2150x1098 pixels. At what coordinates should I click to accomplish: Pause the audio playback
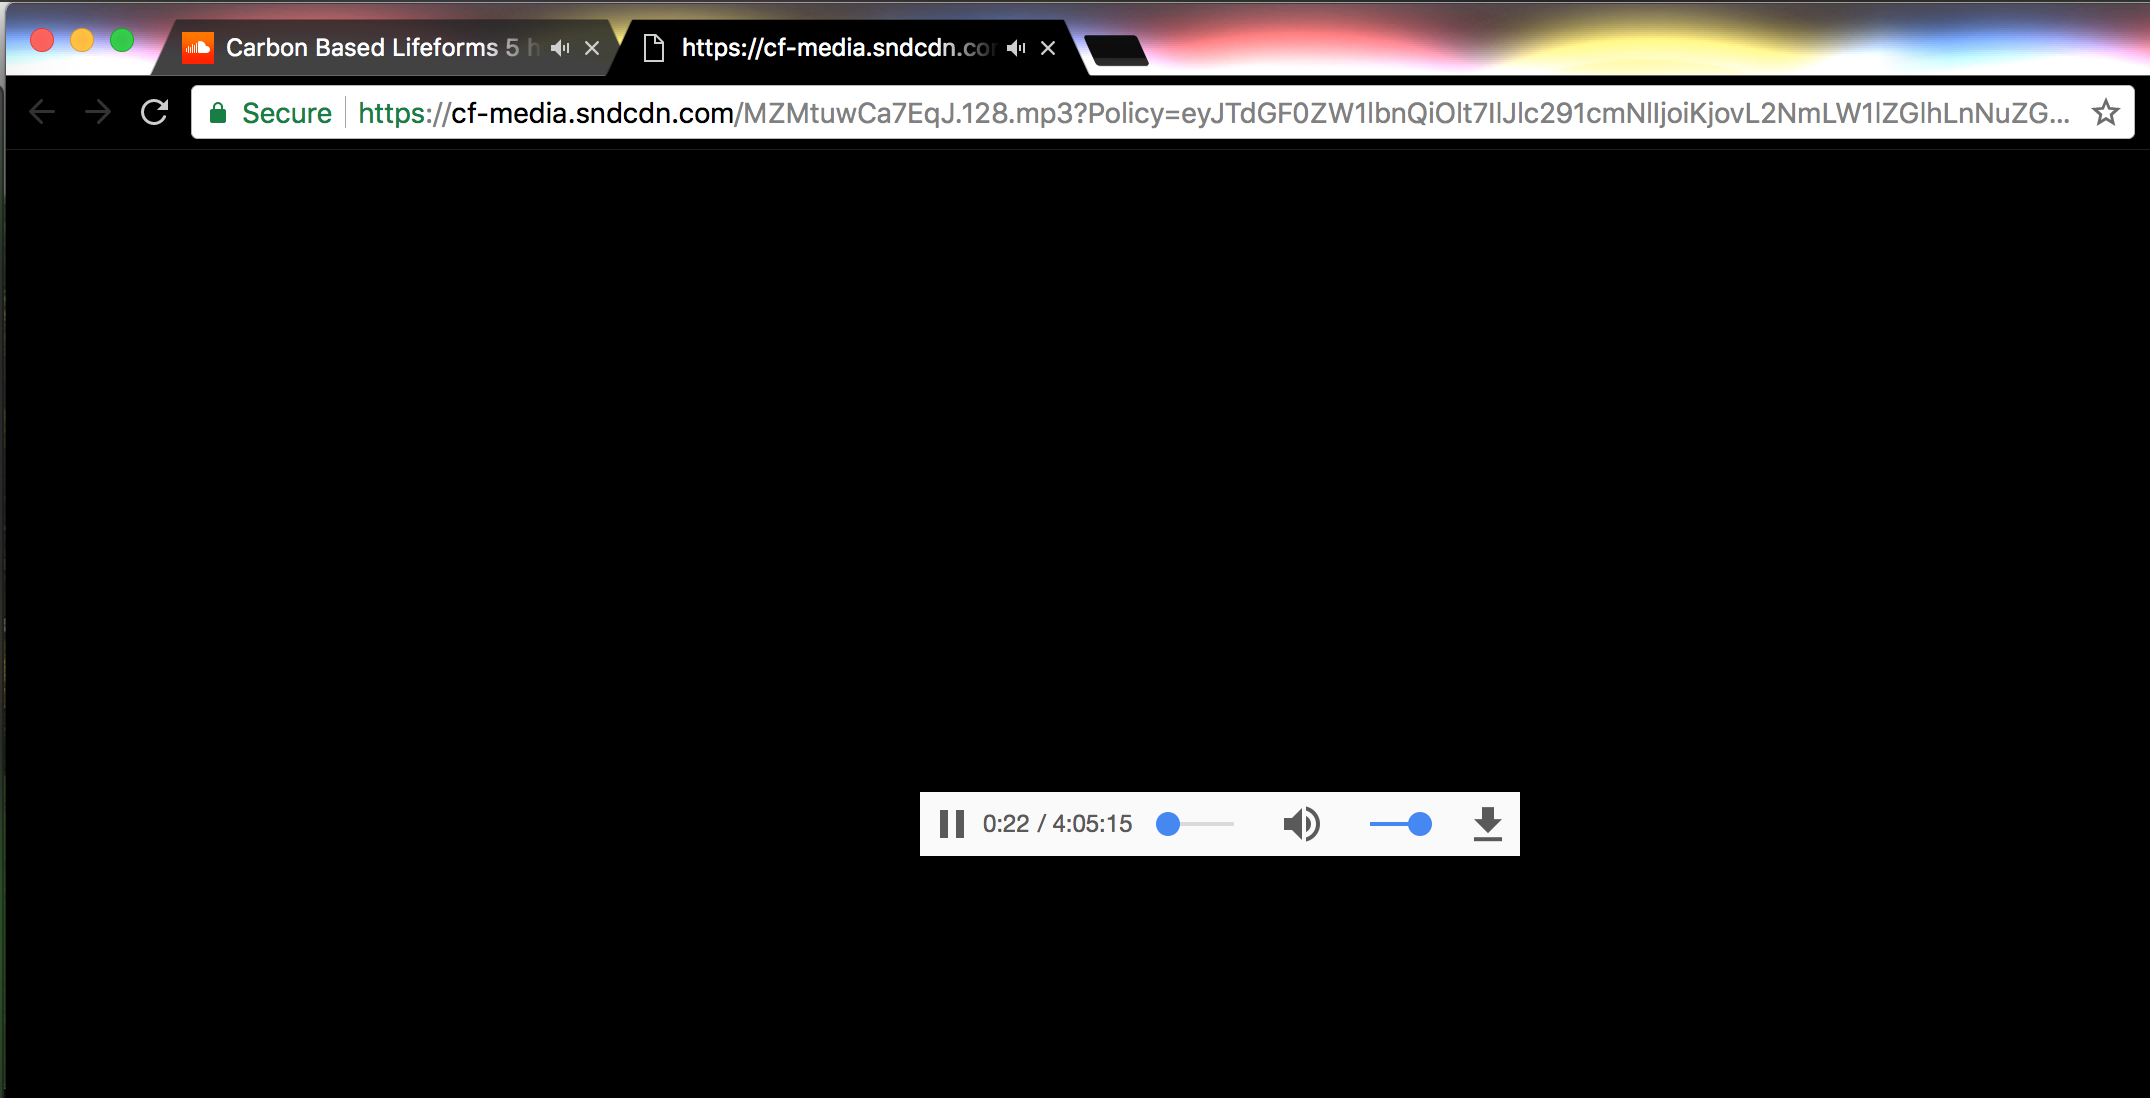(951, 824)
